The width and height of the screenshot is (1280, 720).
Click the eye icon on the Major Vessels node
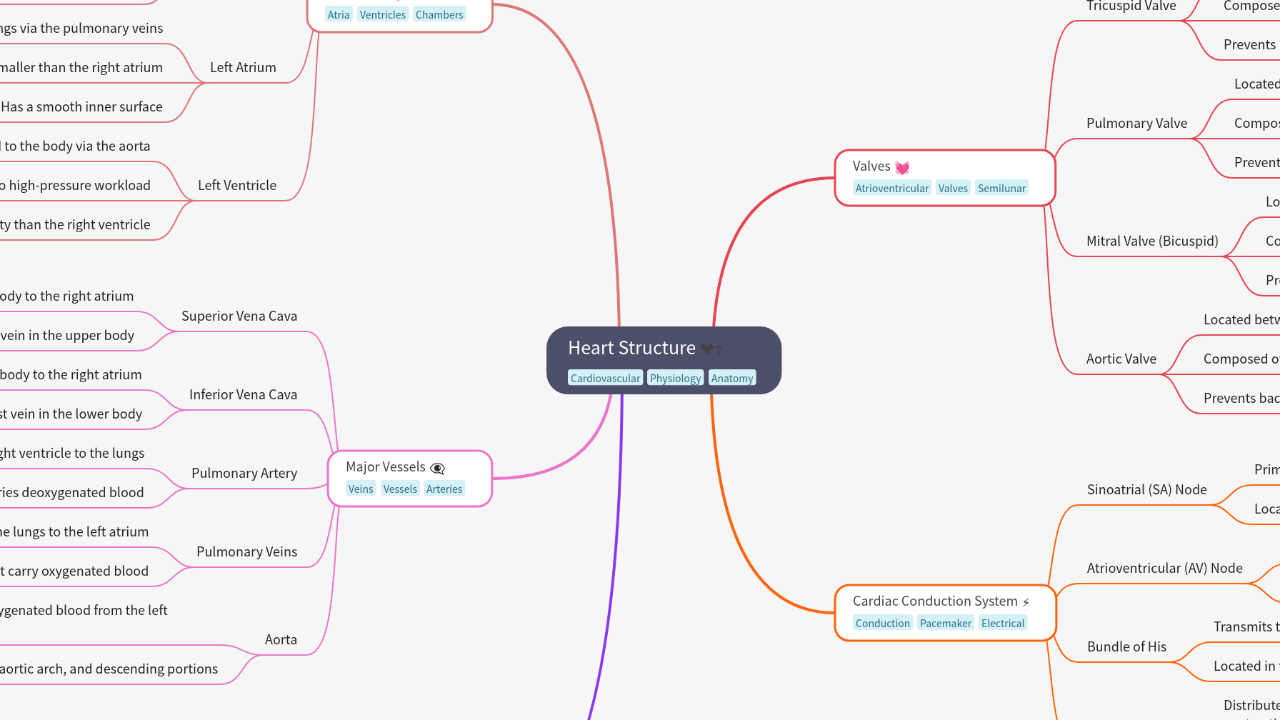click(x=437, y=468)
